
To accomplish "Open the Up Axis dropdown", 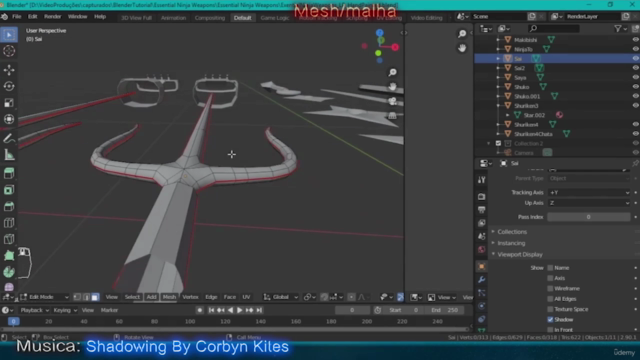I will pos(589,203).
